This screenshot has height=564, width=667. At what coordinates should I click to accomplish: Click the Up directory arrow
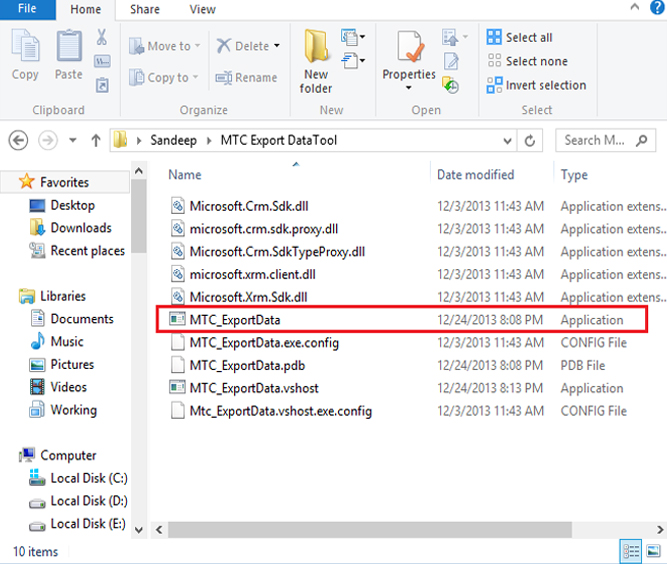click(96, 141)
